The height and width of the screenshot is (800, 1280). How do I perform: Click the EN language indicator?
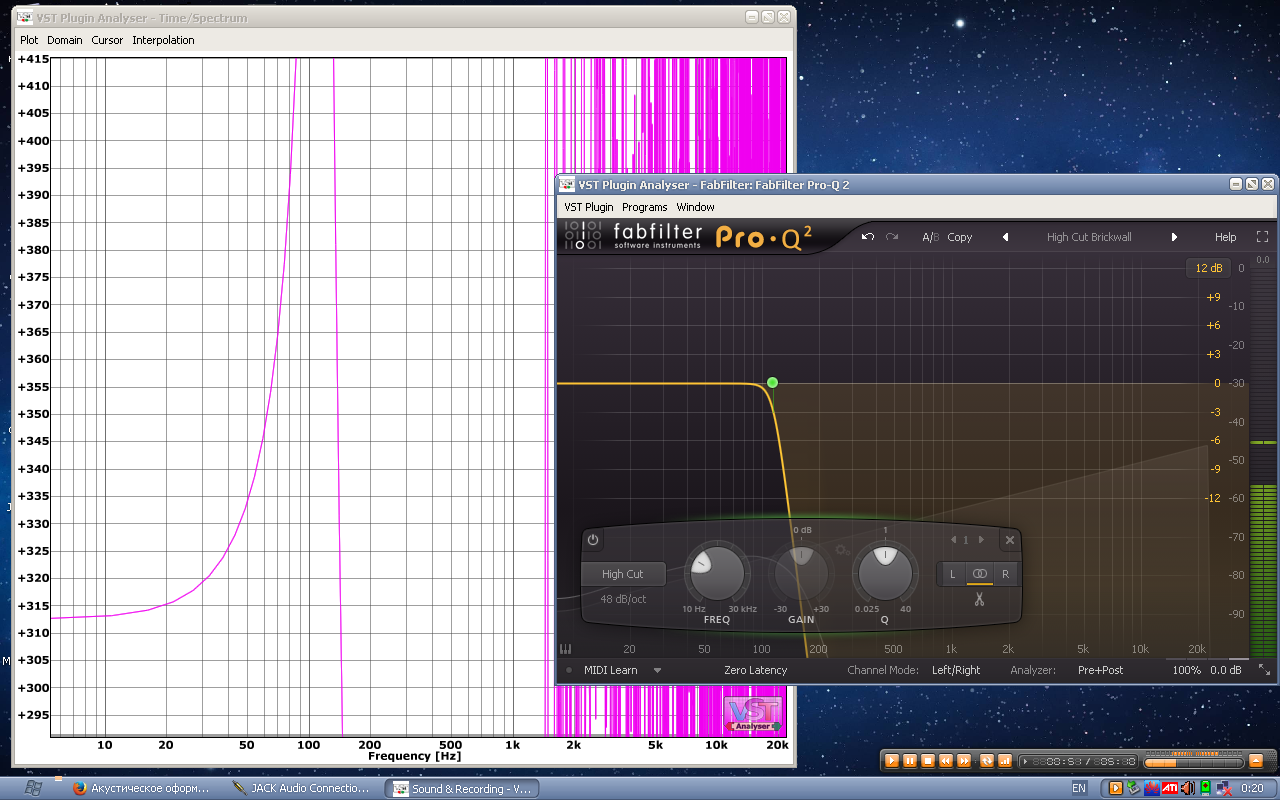click(1079, 788)
